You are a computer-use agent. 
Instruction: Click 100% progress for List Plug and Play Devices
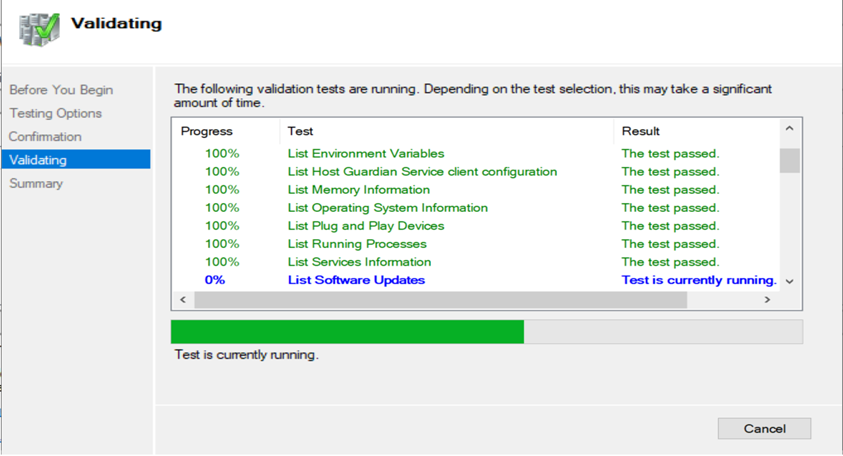222,226
